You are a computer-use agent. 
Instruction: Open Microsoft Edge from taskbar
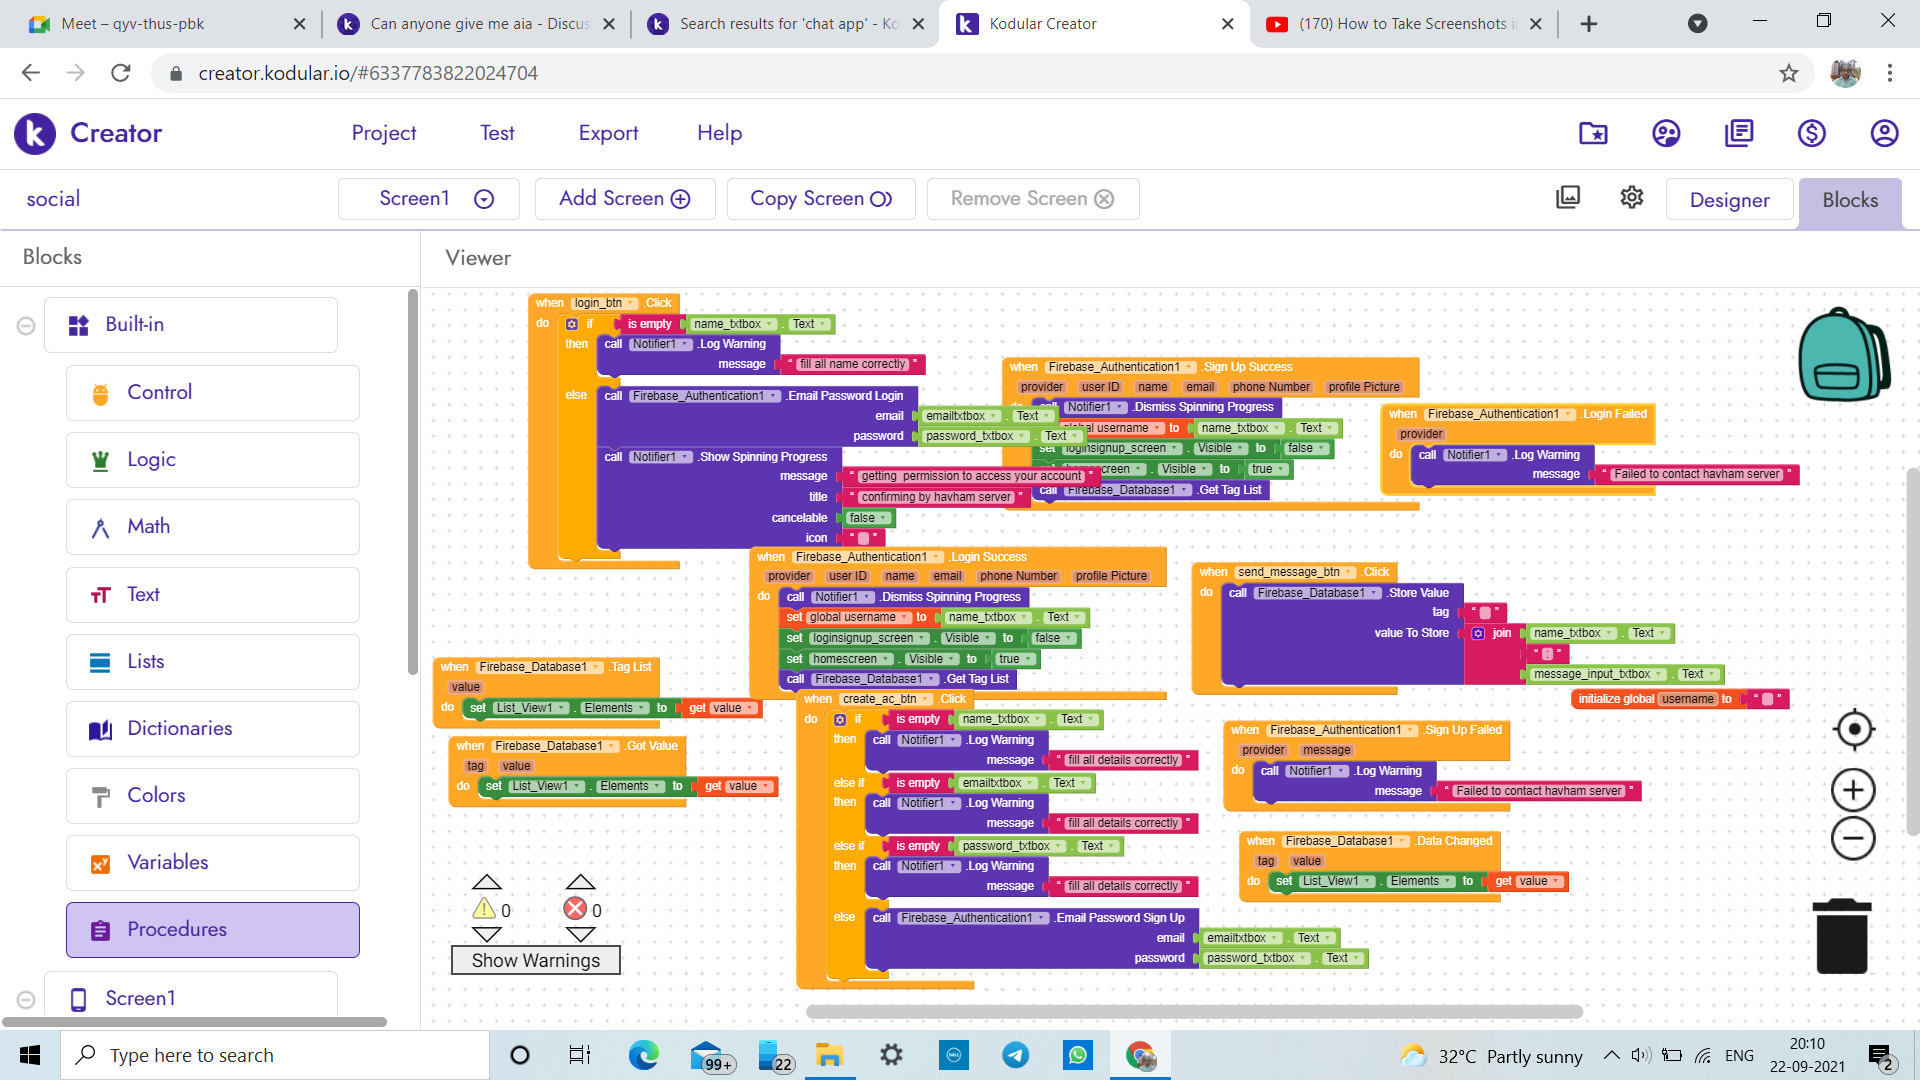644,1055
